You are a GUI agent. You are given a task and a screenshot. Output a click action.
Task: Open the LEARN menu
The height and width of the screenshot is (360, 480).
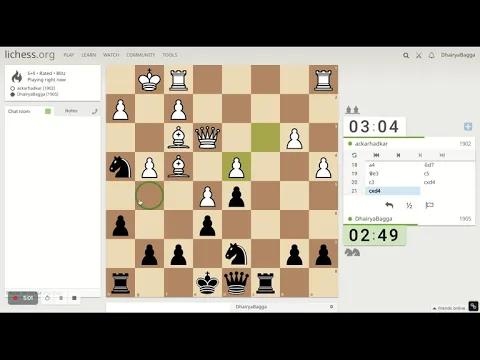tap(89, 55)
